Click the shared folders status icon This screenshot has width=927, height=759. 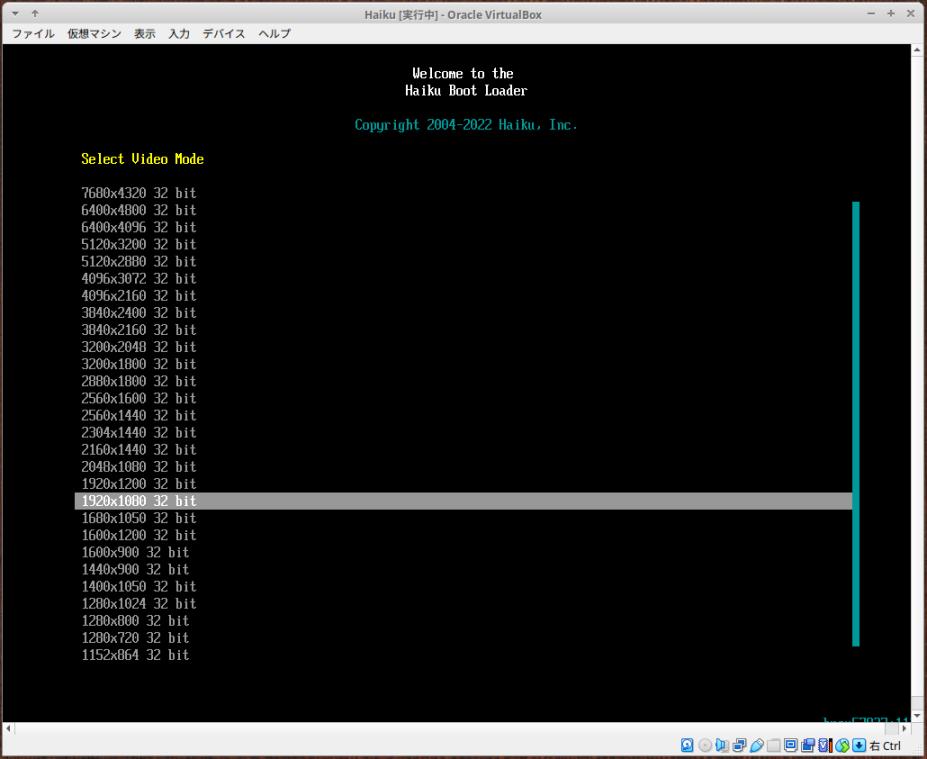pyautogui.click(x=773, y=745)
